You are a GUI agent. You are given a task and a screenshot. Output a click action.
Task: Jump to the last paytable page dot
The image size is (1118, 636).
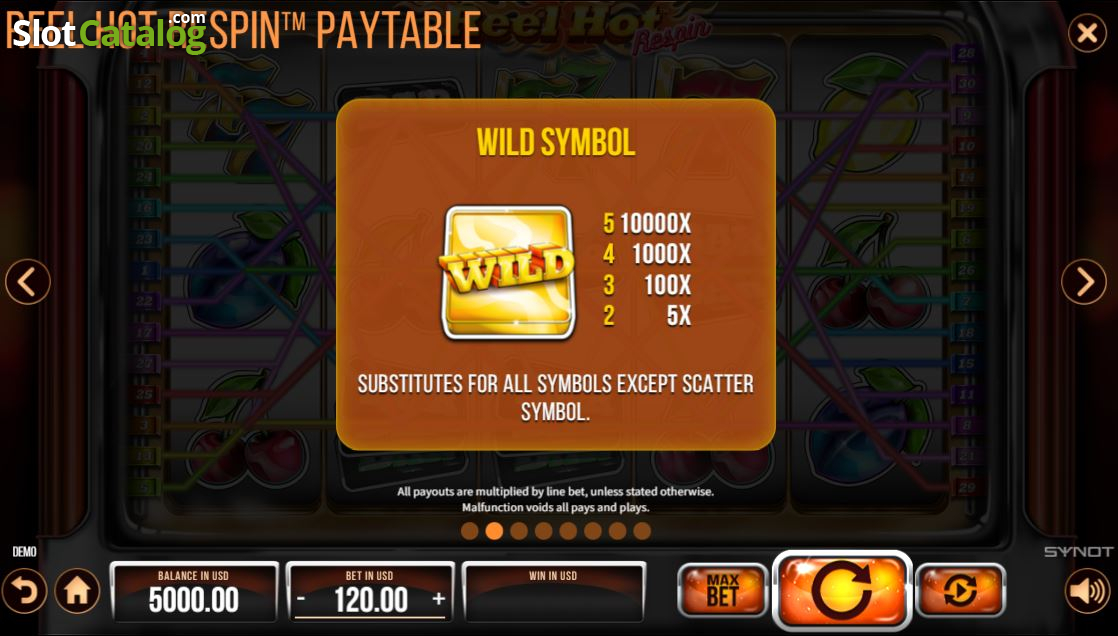click(642, 530)
